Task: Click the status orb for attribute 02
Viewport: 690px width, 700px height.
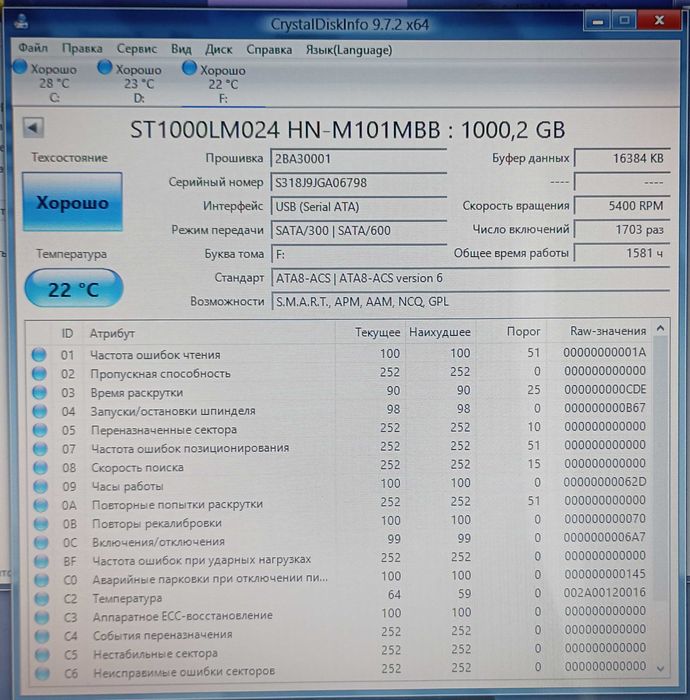Action: pos(39,374)
